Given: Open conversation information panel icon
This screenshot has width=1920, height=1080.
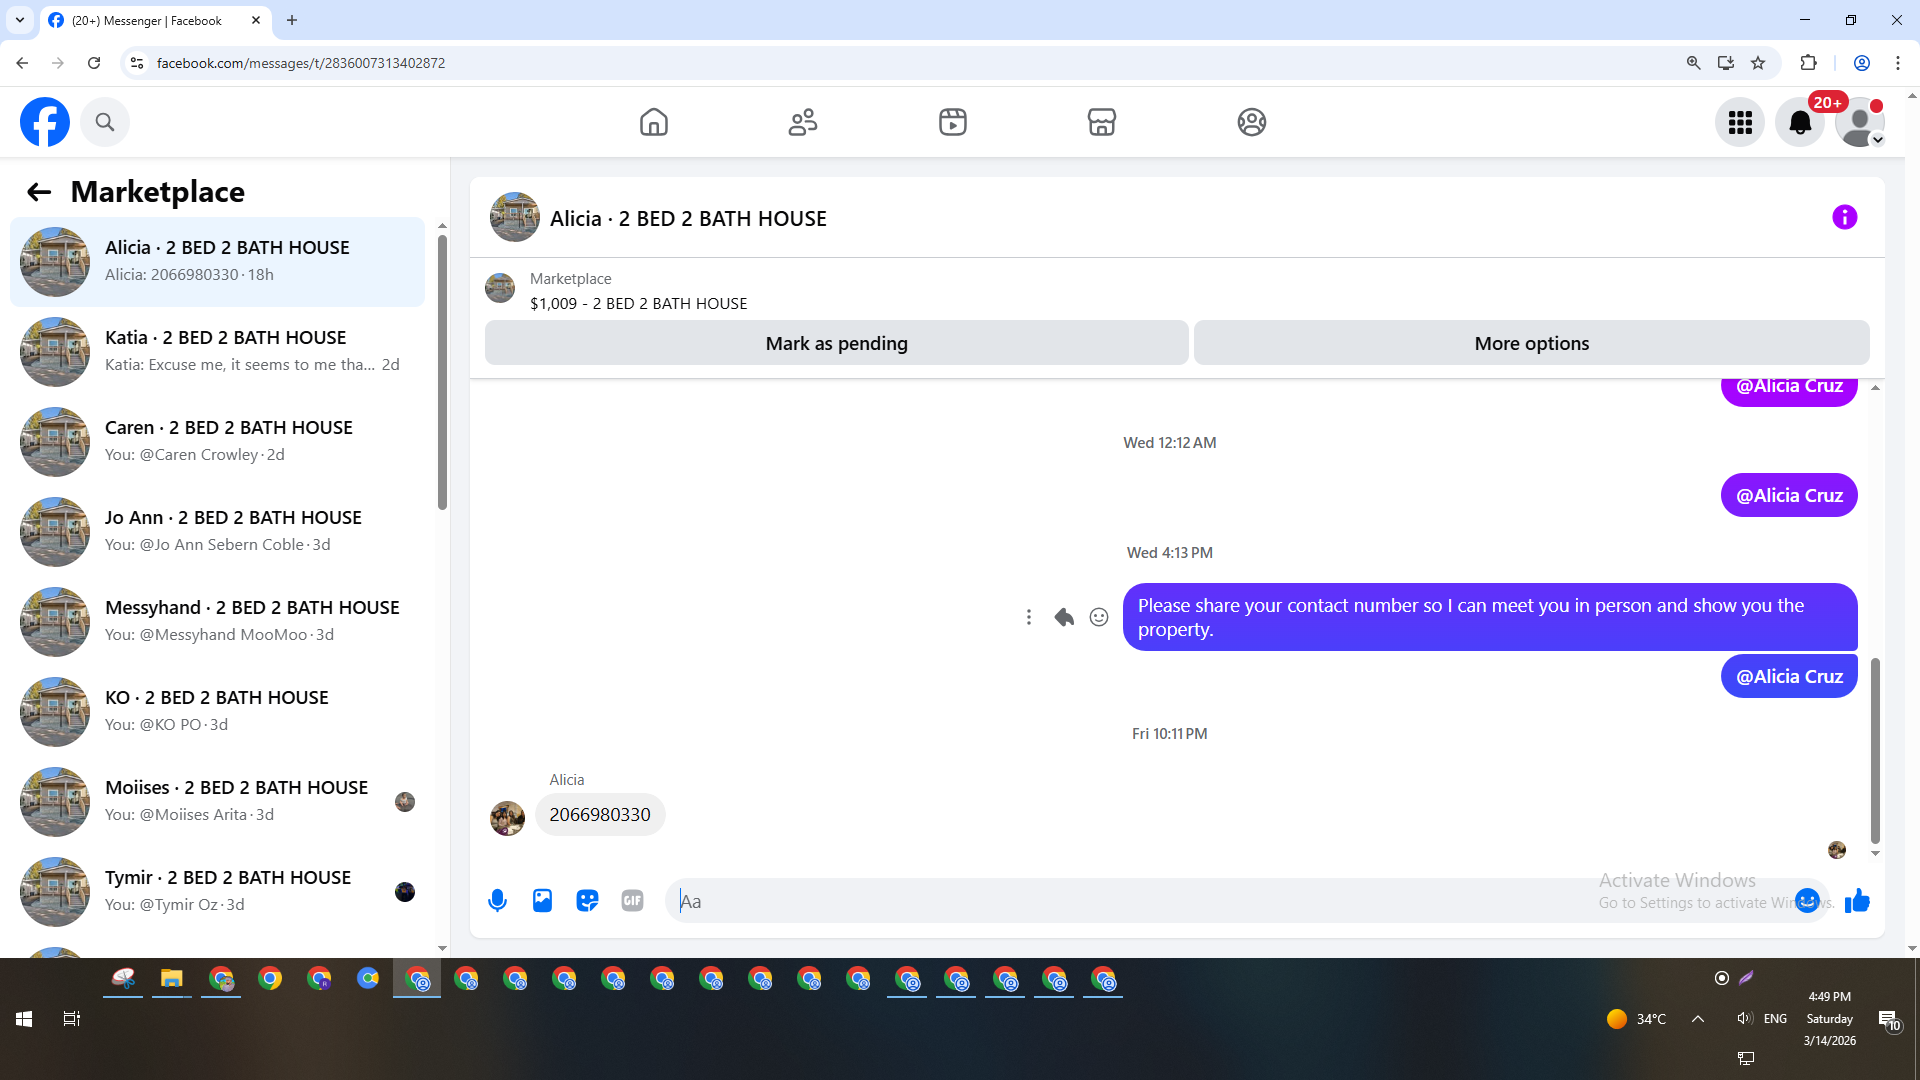Looking at the screenshot, I should [x=1845, y=217].
